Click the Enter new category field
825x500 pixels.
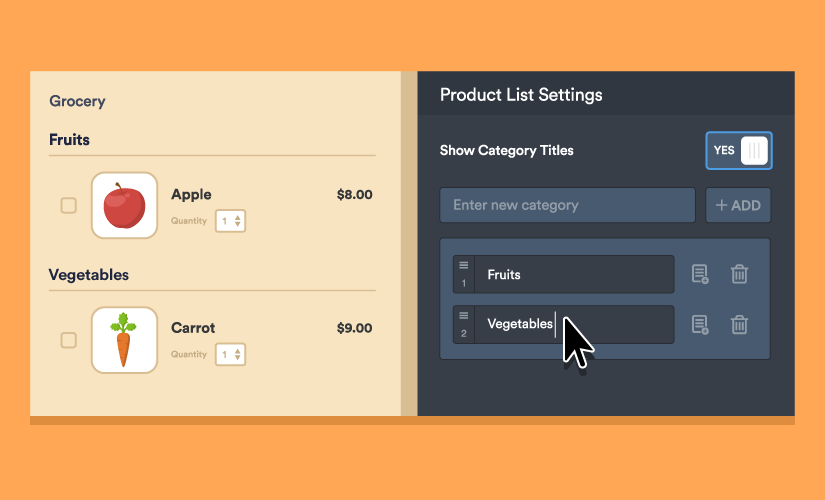[567, 205]
